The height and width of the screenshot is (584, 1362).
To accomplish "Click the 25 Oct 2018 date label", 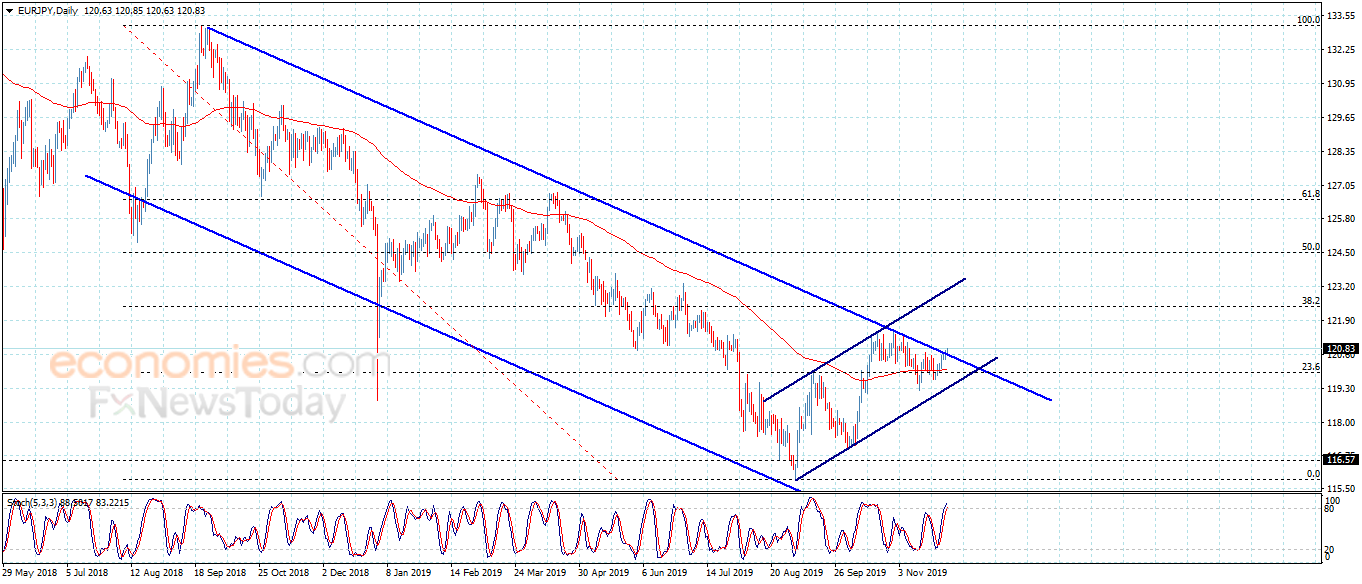I will [286, 574].
